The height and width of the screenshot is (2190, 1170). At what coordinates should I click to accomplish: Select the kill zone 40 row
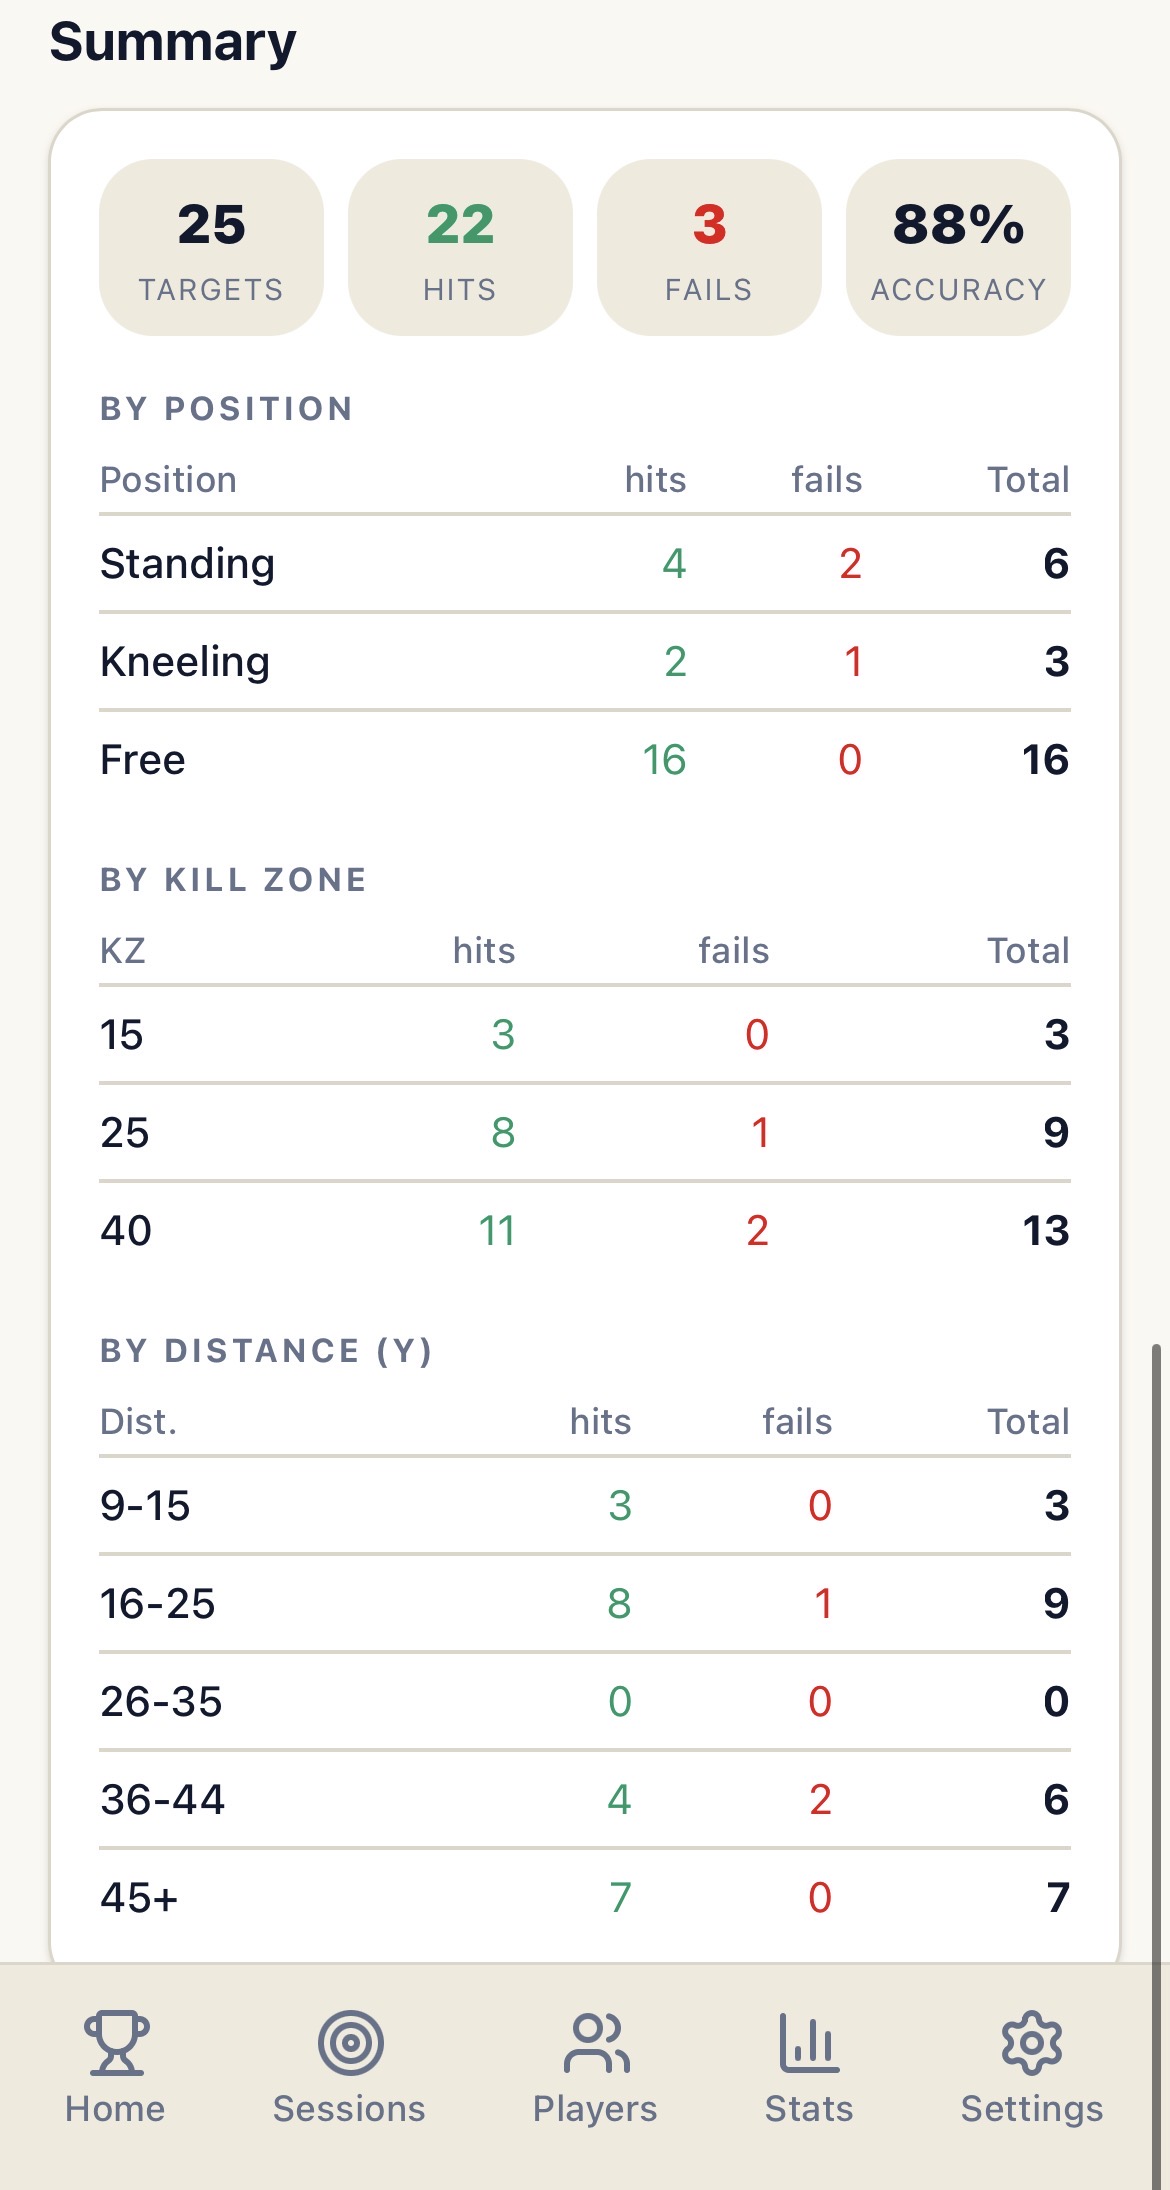click(x=585, y=1231)
